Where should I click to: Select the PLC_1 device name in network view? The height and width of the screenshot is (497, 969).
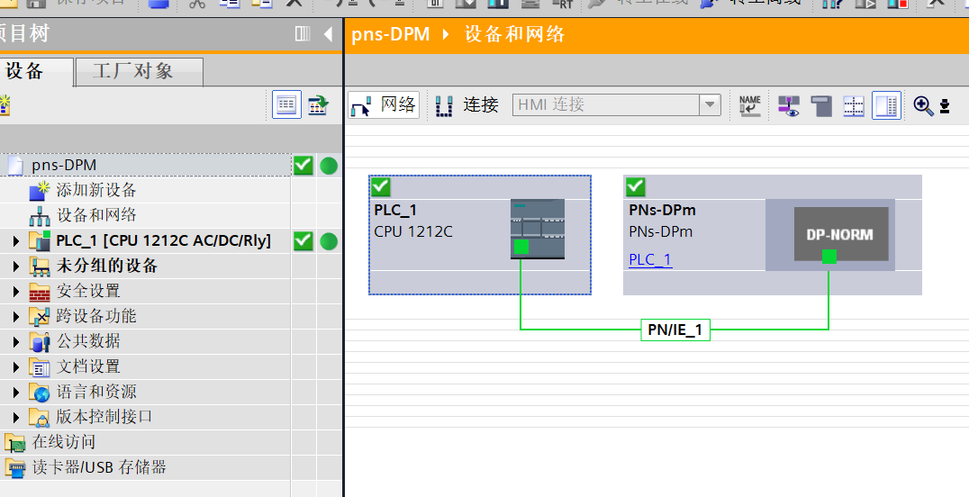396,210
